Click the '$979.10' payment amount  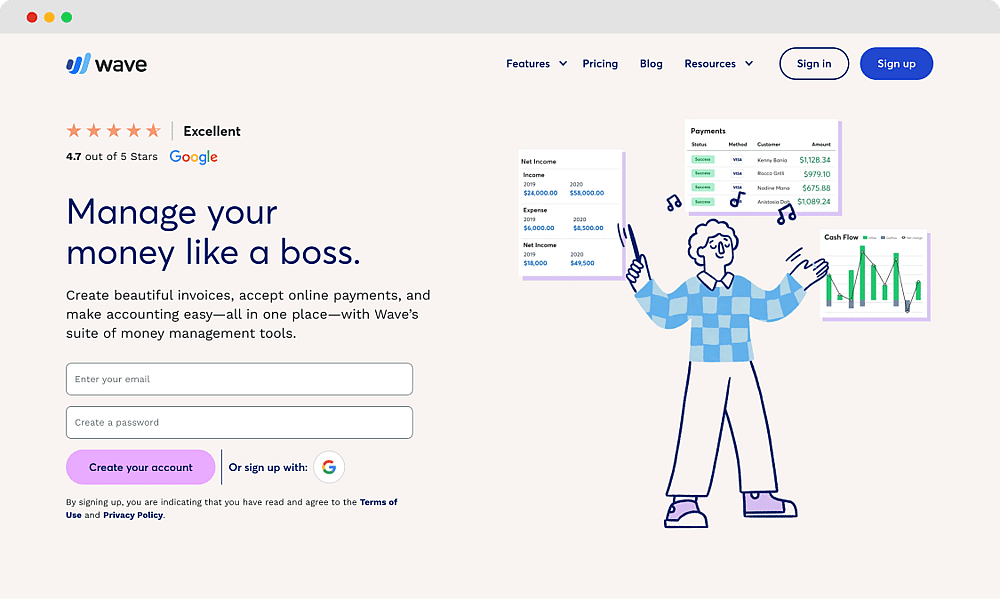[x=817, y=174]
